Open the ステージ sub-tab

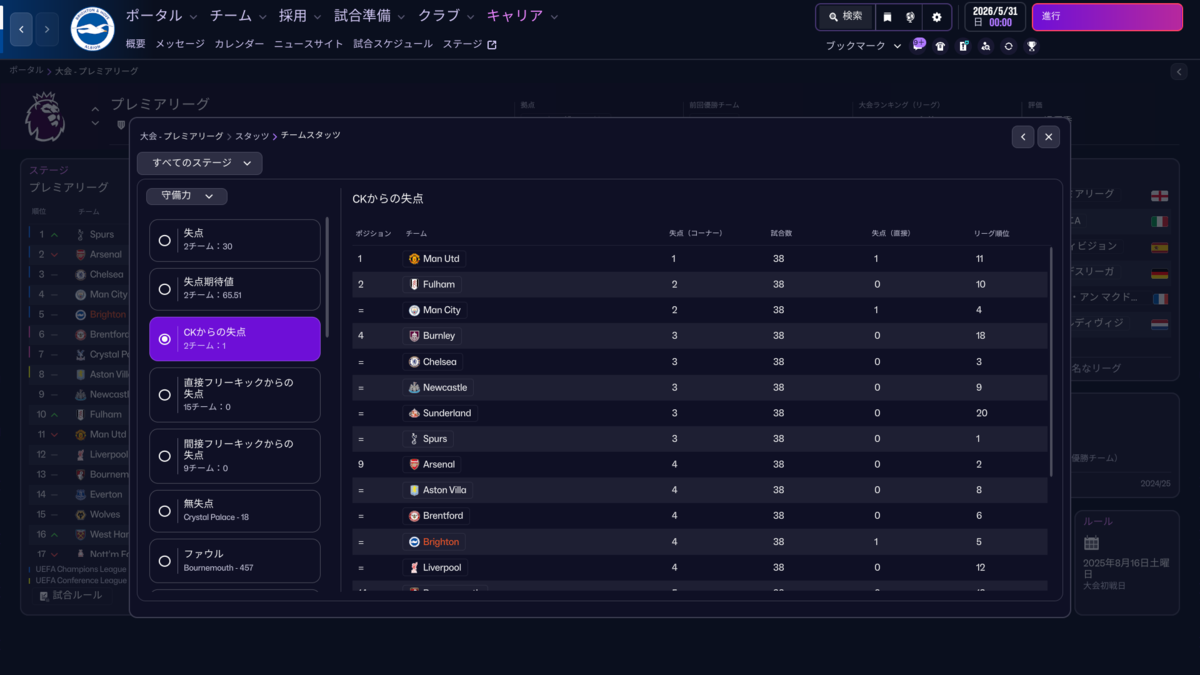(x=462, y=44)
